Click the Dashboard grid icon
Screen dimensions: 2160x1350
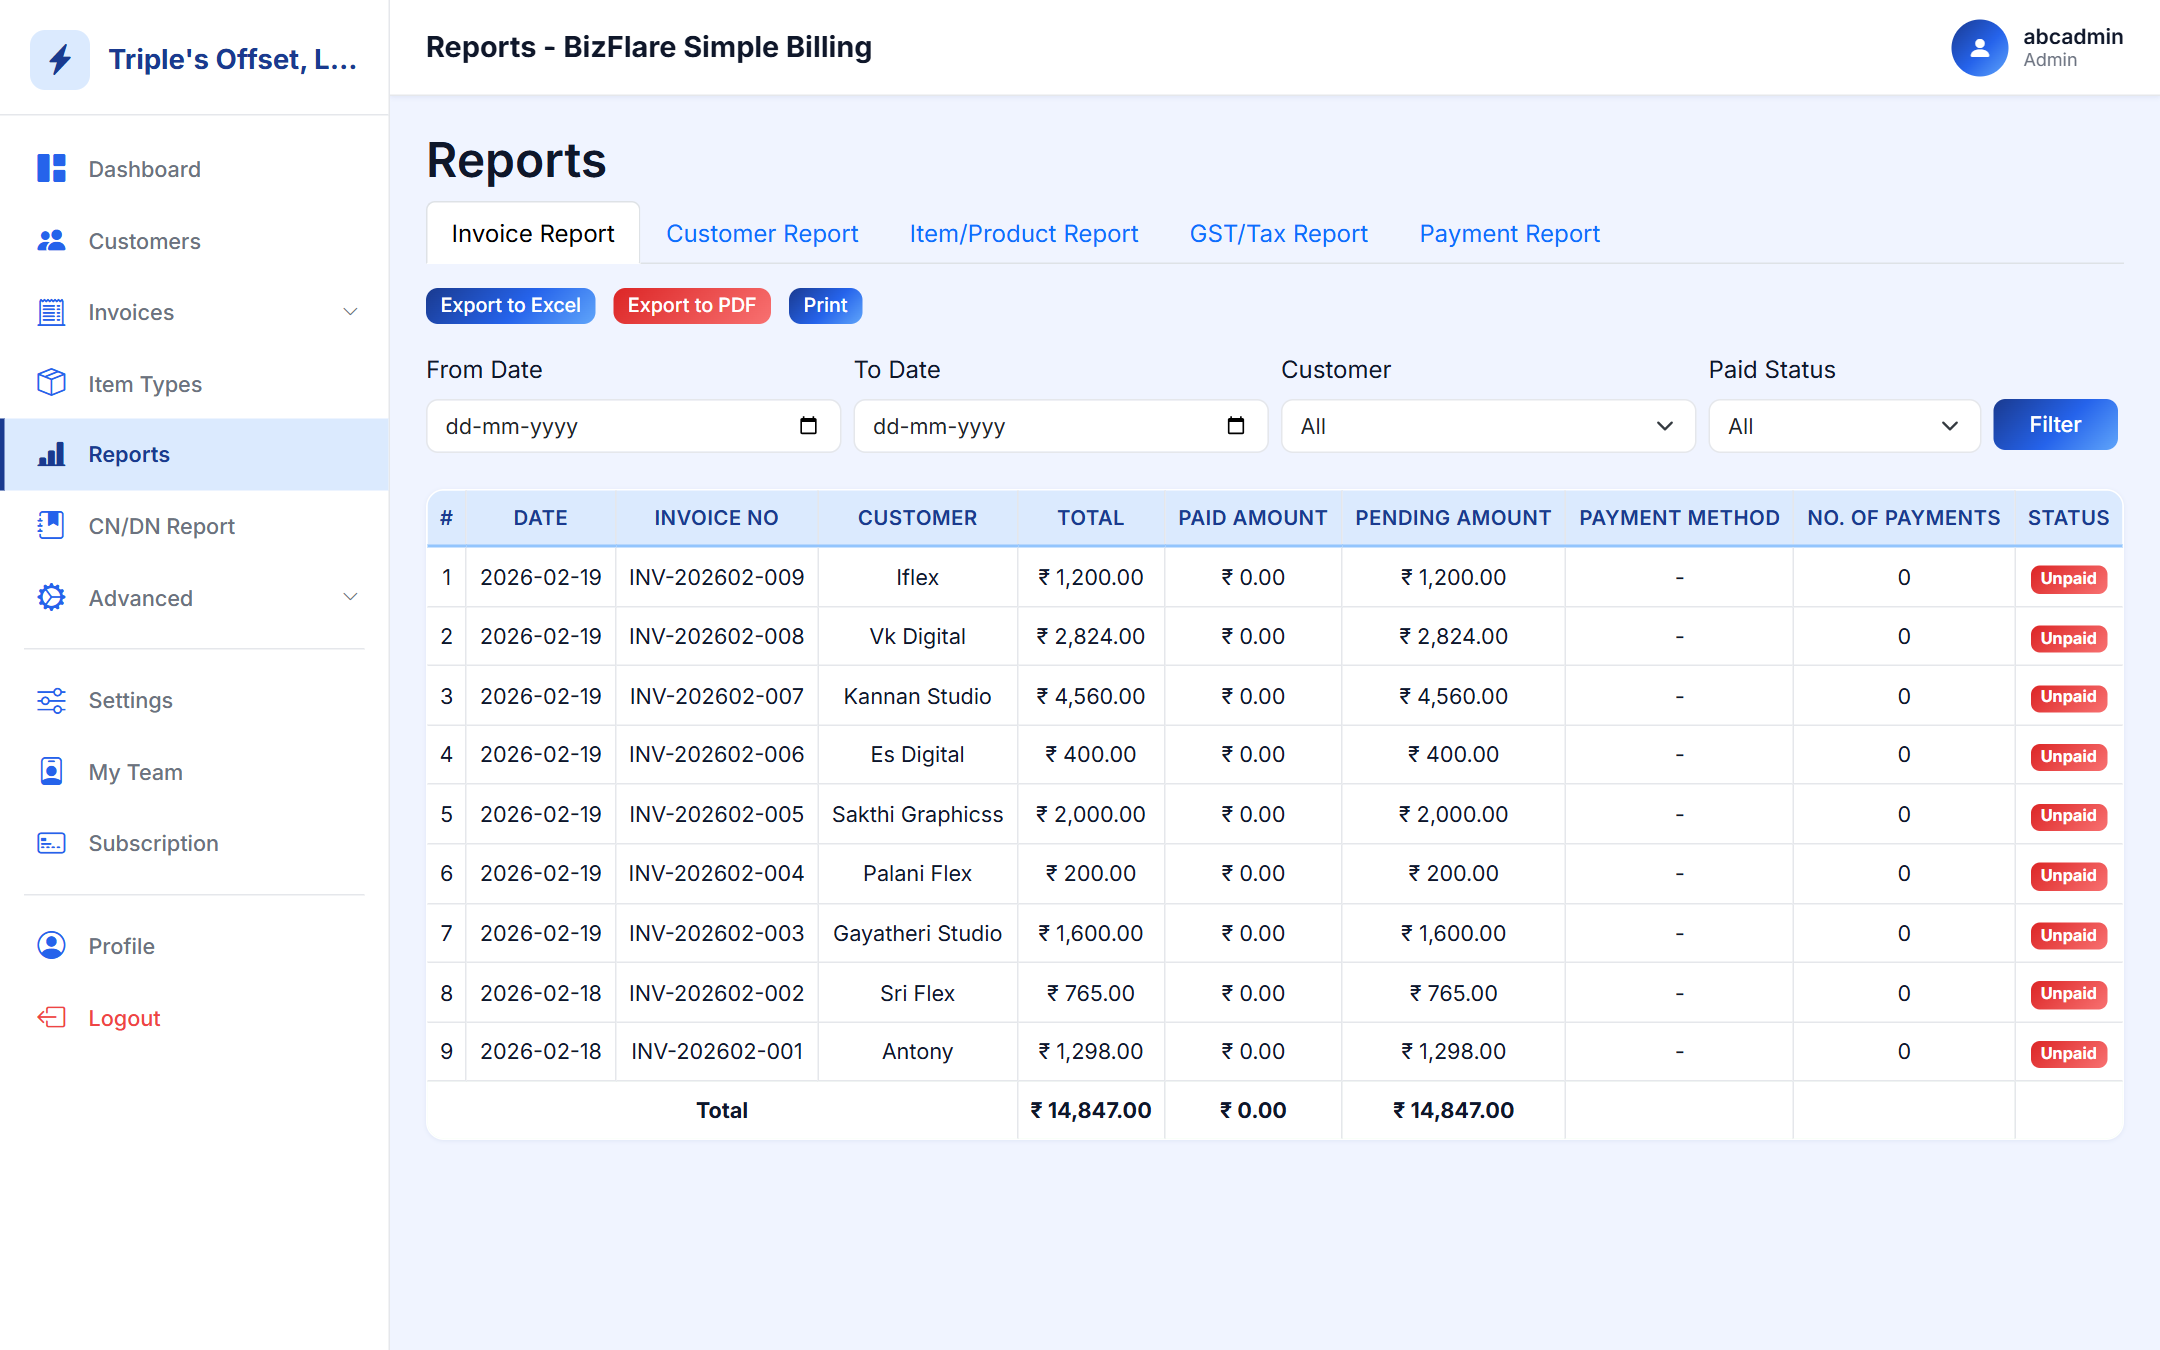51,168
